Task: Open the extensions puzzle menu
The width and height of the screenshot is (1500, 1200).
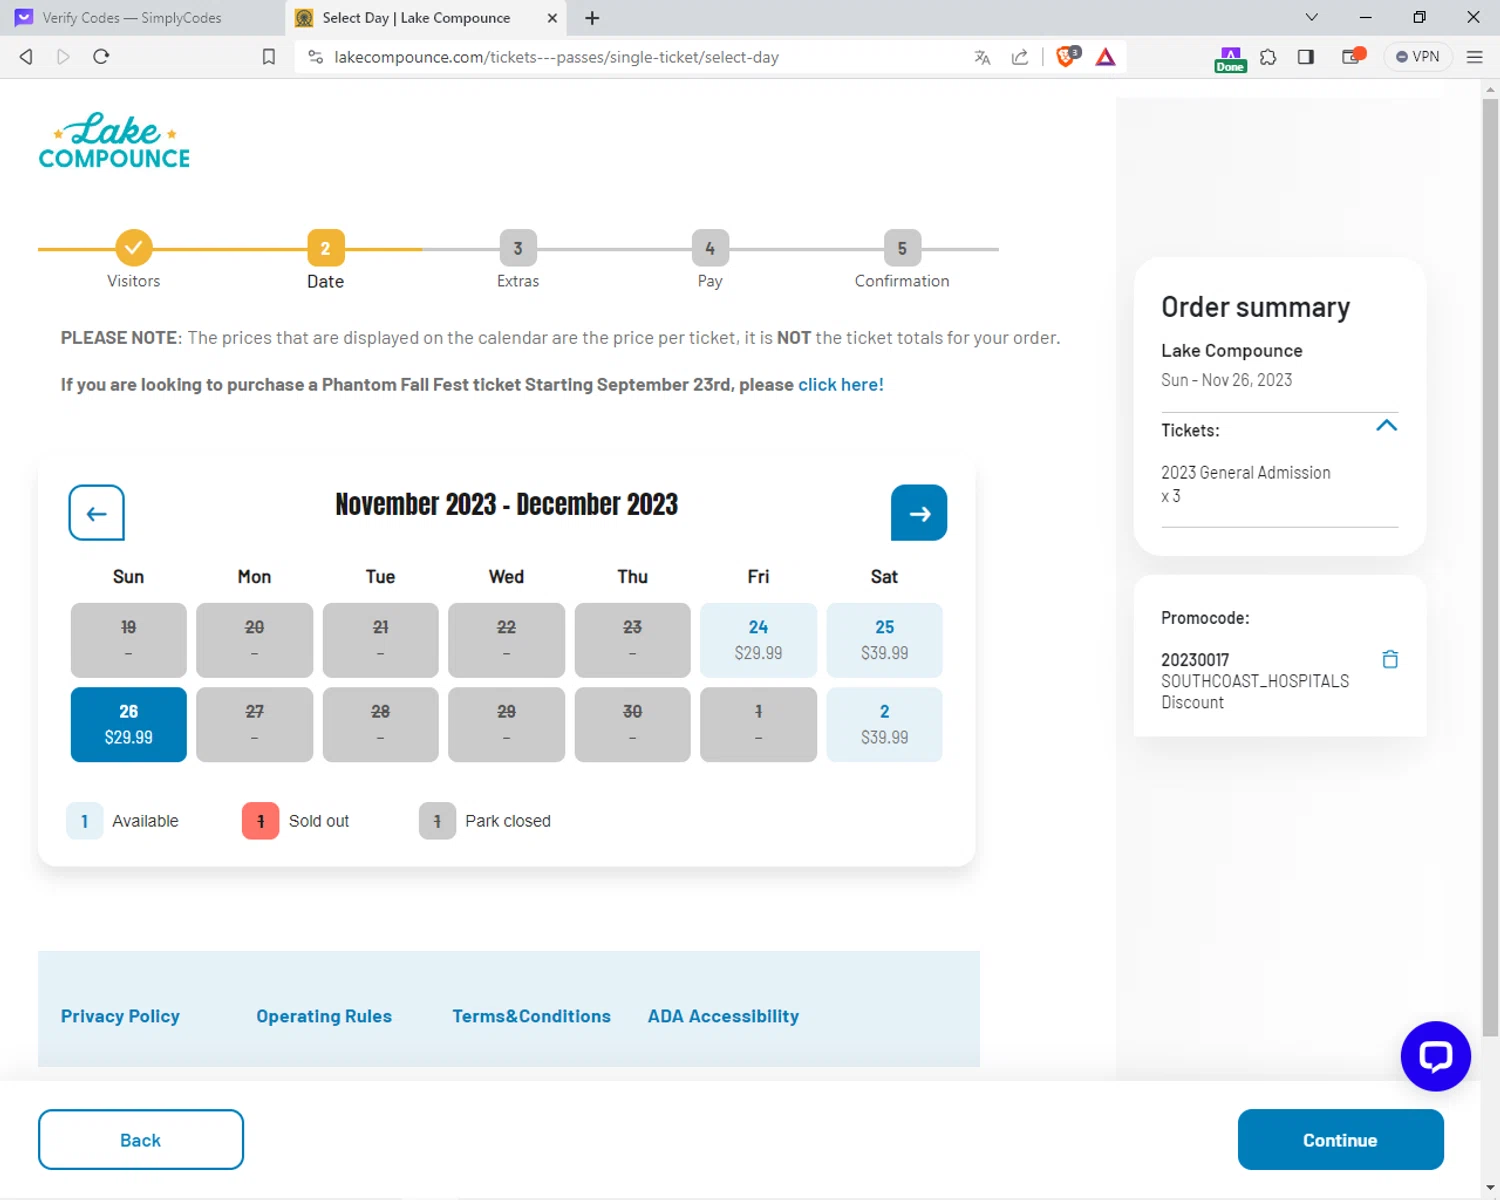Action: (1268, 57)
